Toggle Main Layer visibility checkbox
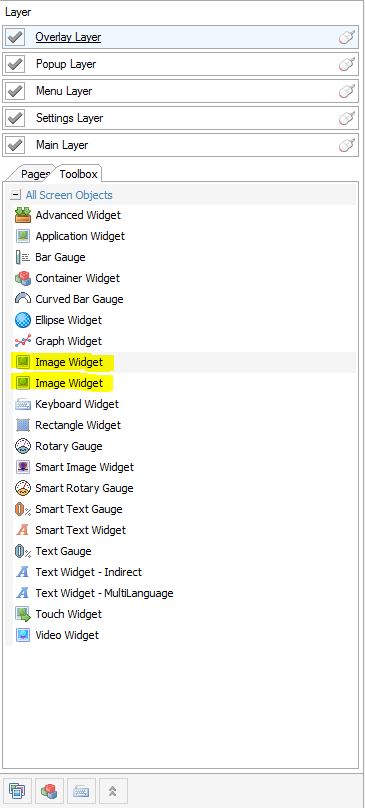Image resolution: width=365 pixels, height=808 pixels. [x=15, y=145]
